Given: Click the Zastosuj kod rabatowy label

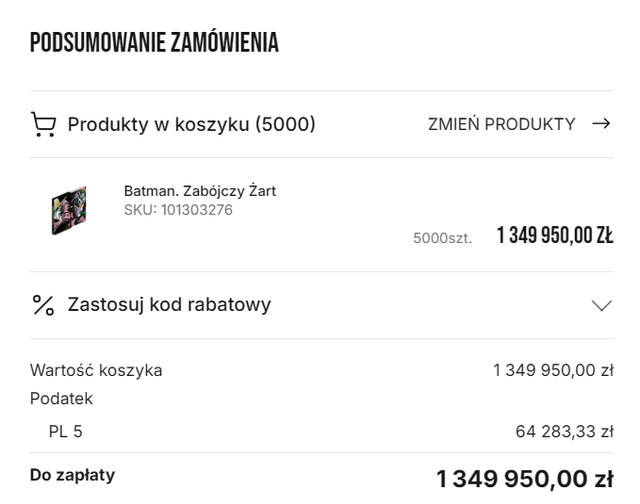Looking at the screenshot, I should click(x=169, y=305).
